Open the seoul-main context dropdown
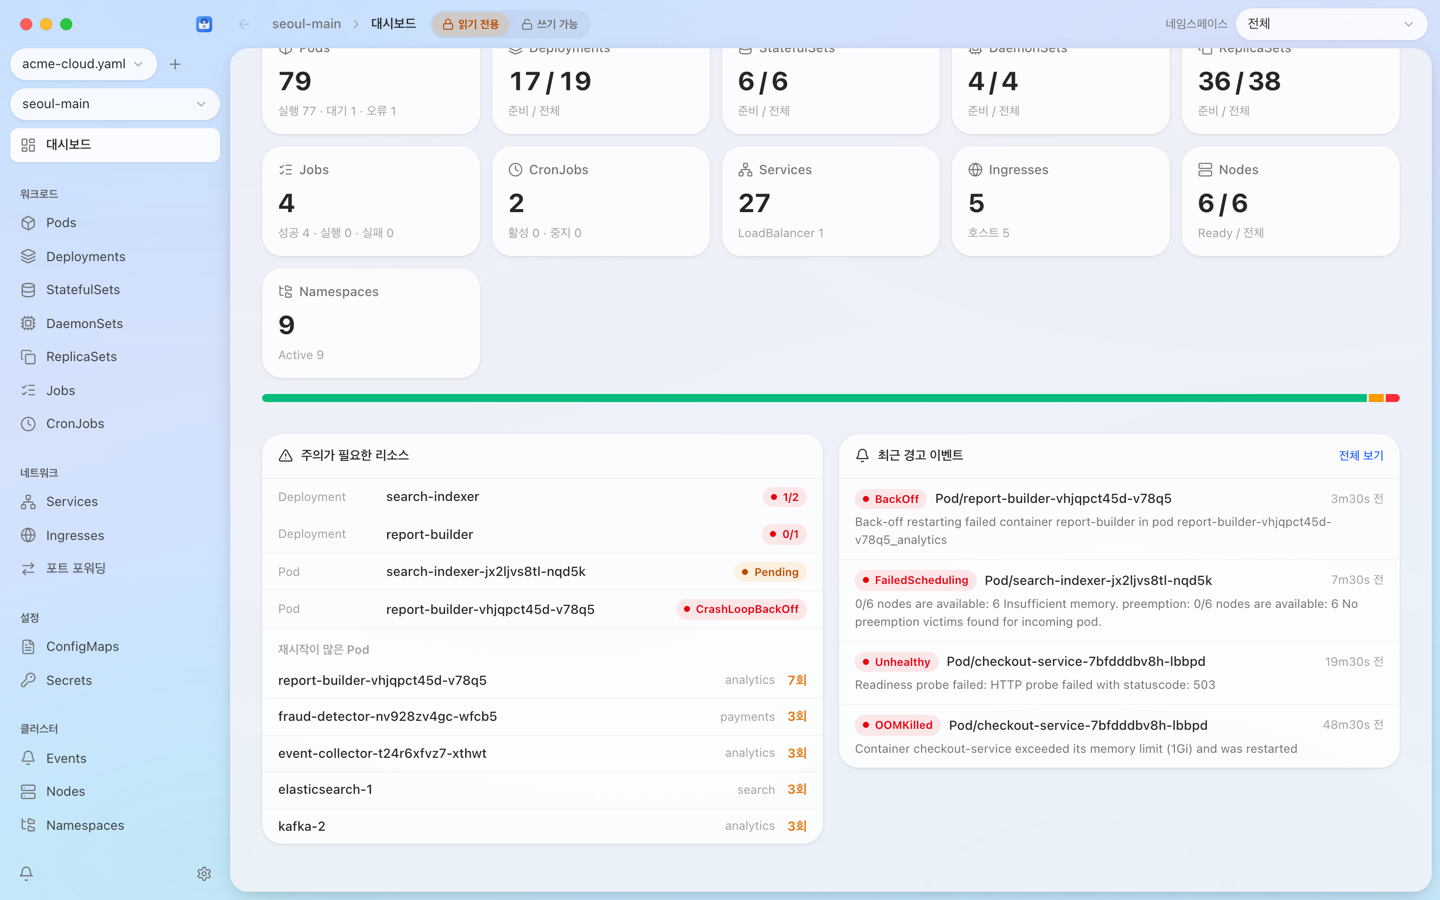The height and width of the screenshot is (900, 1440). point(115,104)
